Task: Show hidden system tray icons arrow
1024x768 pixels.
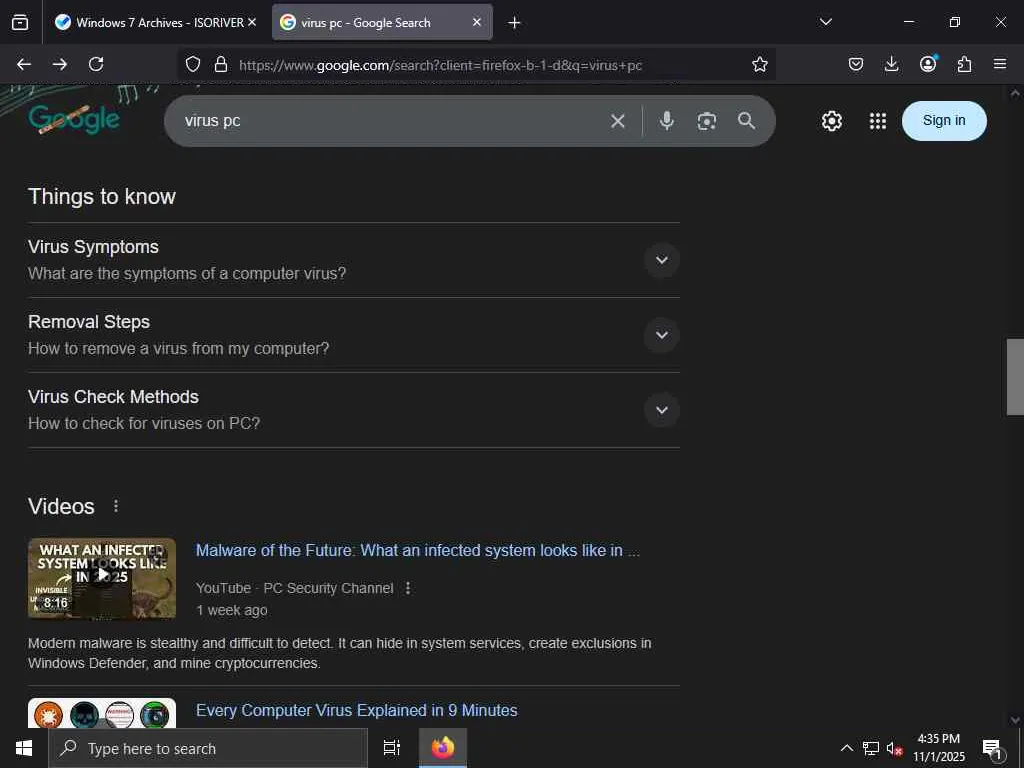Action: tap(846, 748)
